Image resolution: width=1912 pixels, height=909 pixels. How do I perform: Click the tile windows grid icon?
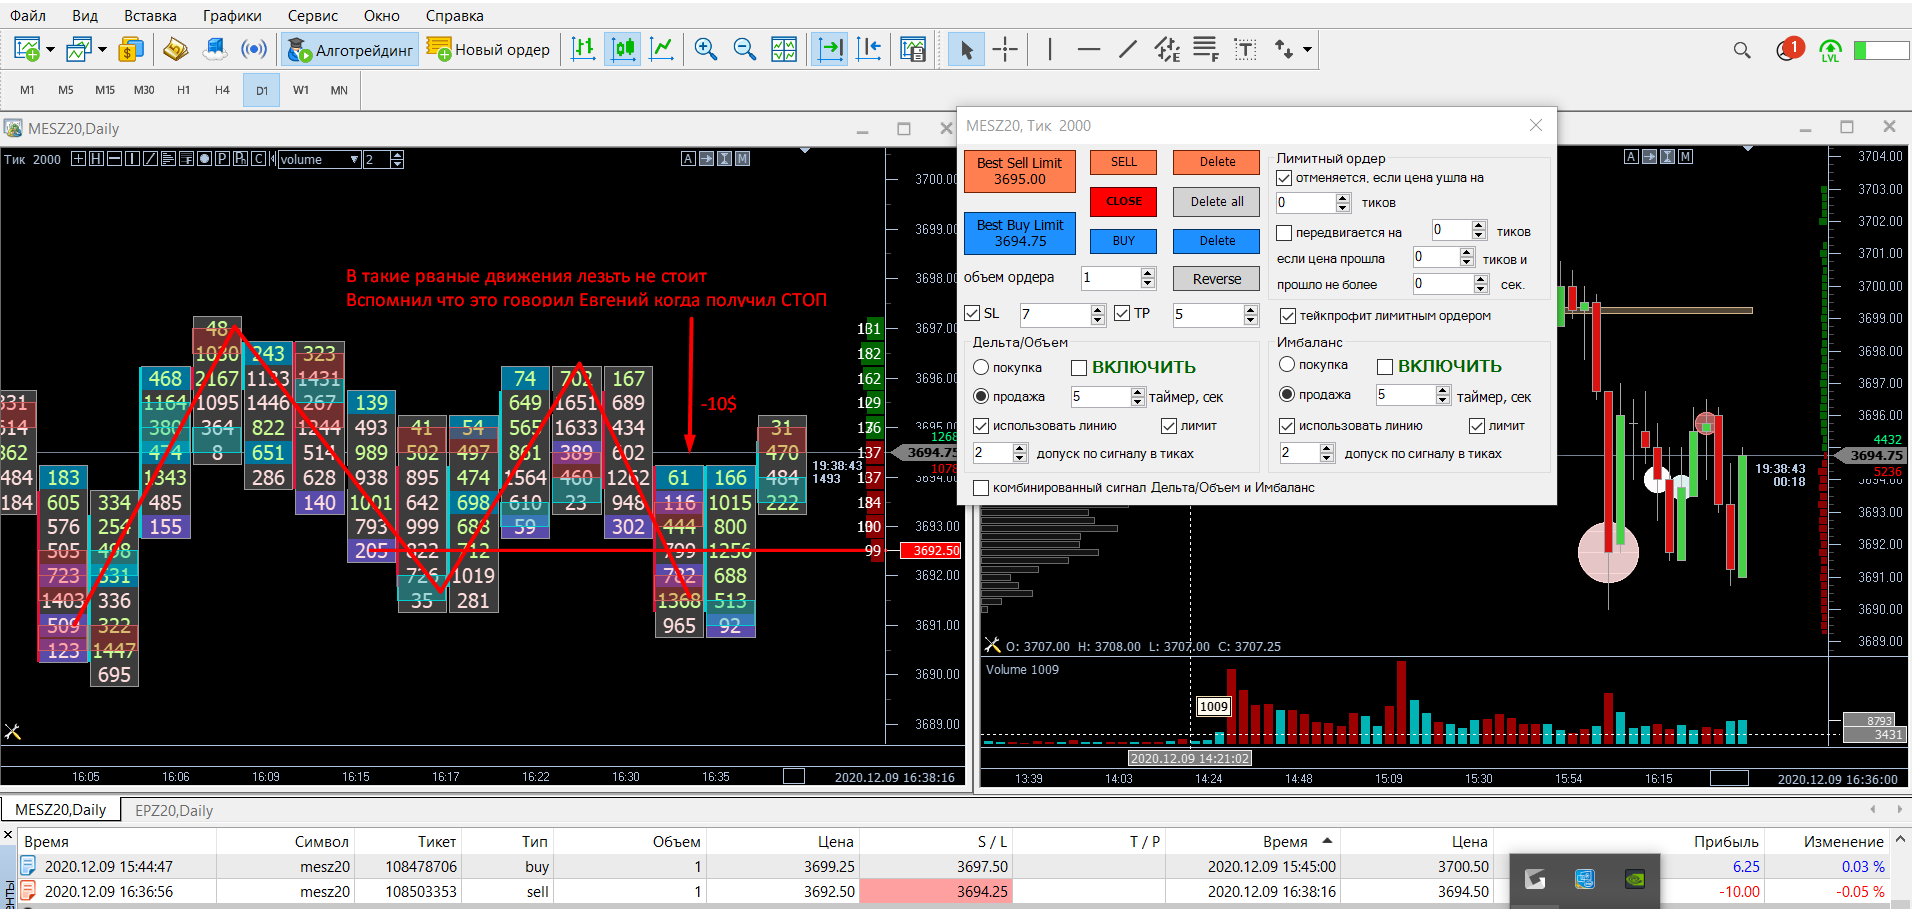(x=784, y=49)
